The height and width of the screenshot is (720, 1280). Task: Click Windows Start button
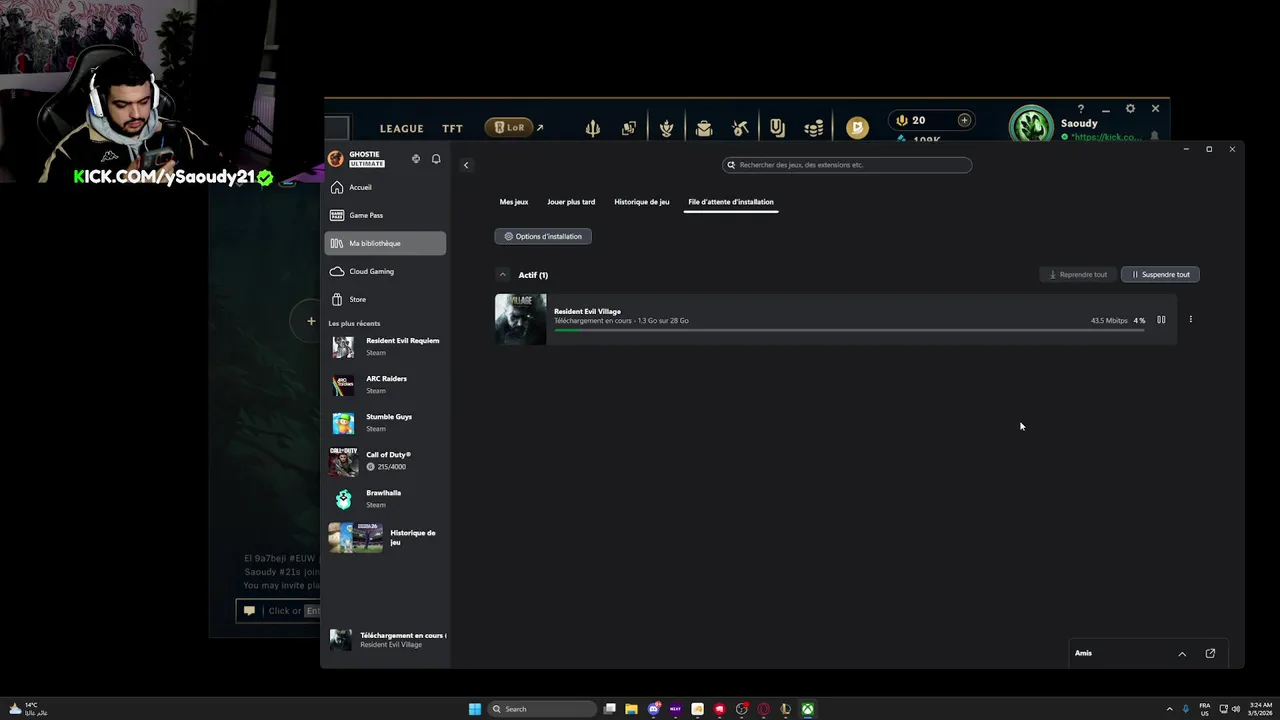click(x=475, y=709)
